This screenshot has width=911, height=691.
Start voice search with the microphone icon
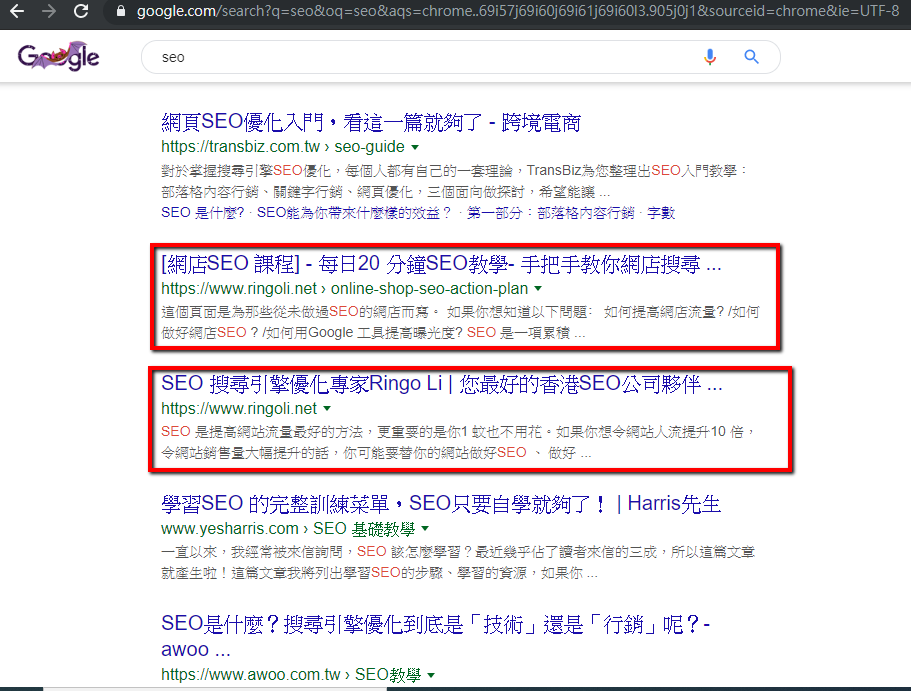click(710, 57)
